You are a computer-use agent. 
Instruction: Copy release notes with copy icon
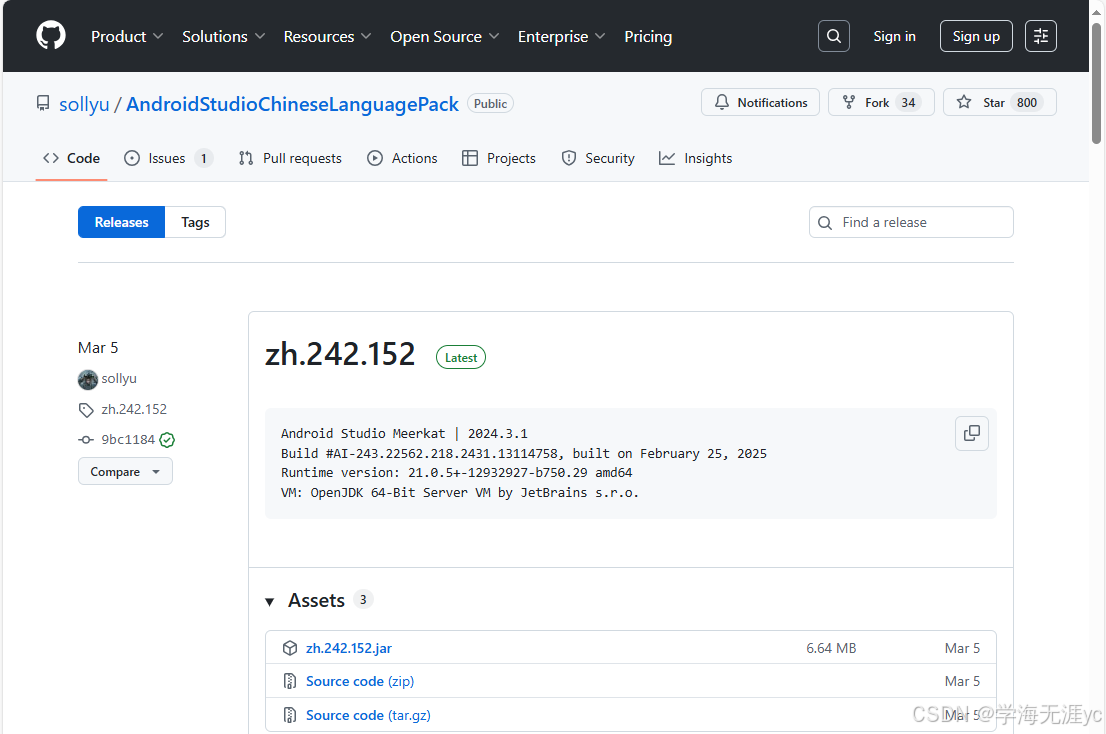971,433
